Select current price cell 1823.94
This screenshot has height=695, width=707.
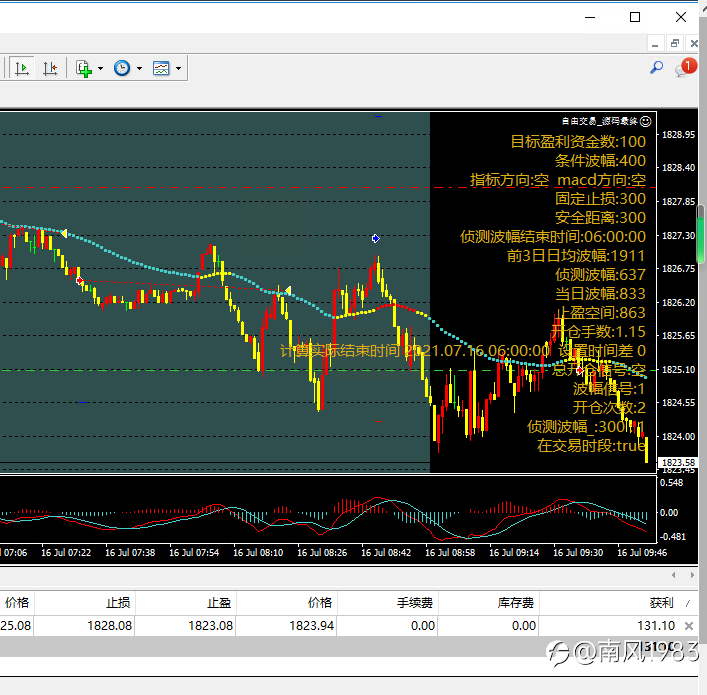coord(312,626)
